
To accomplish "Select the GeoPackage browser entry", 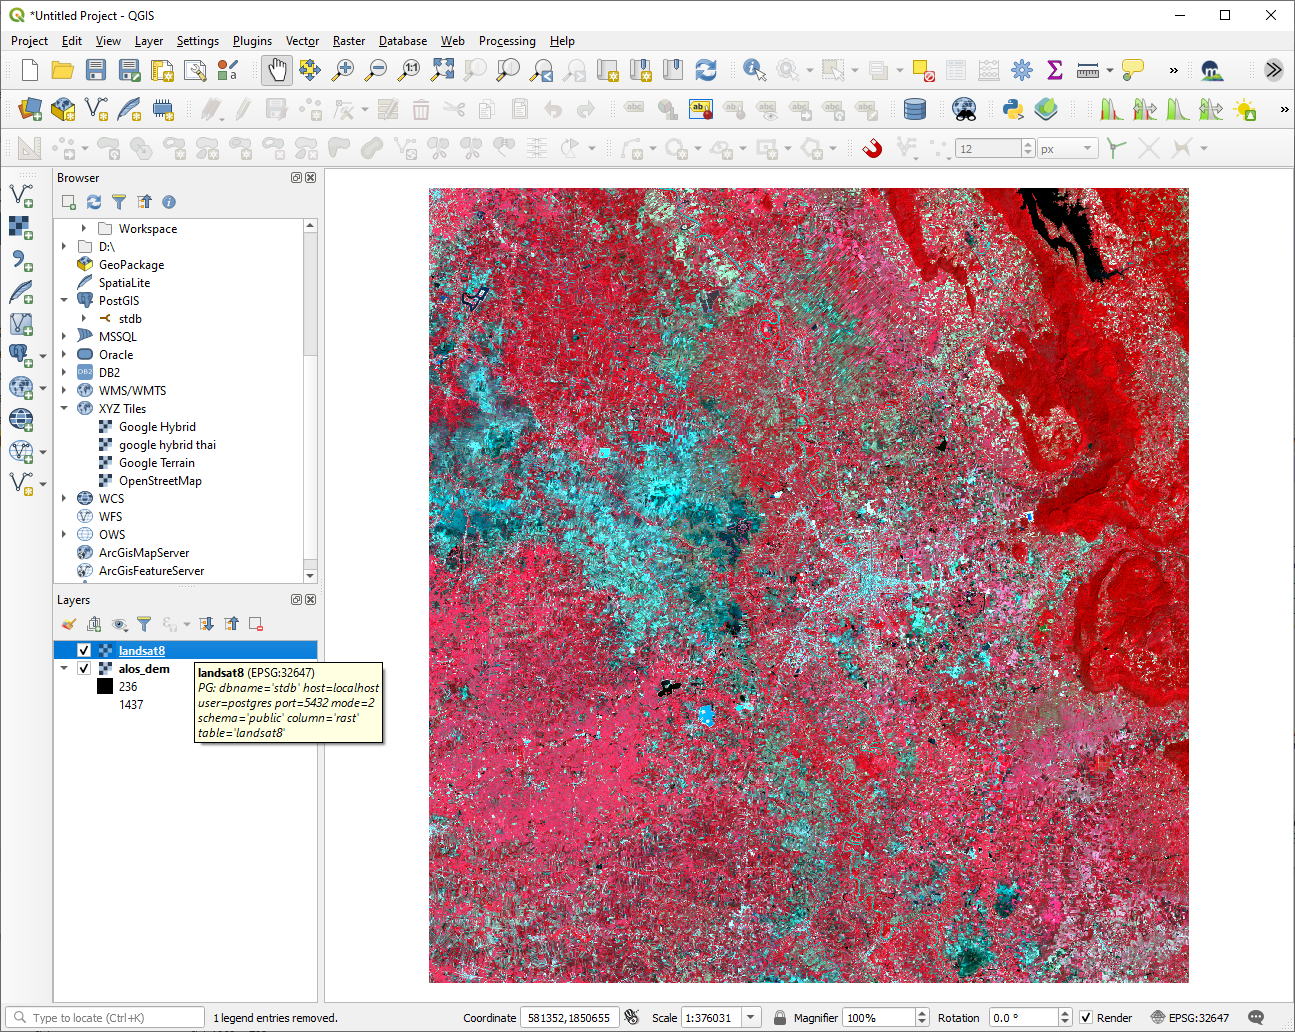I will pos(131,264).
